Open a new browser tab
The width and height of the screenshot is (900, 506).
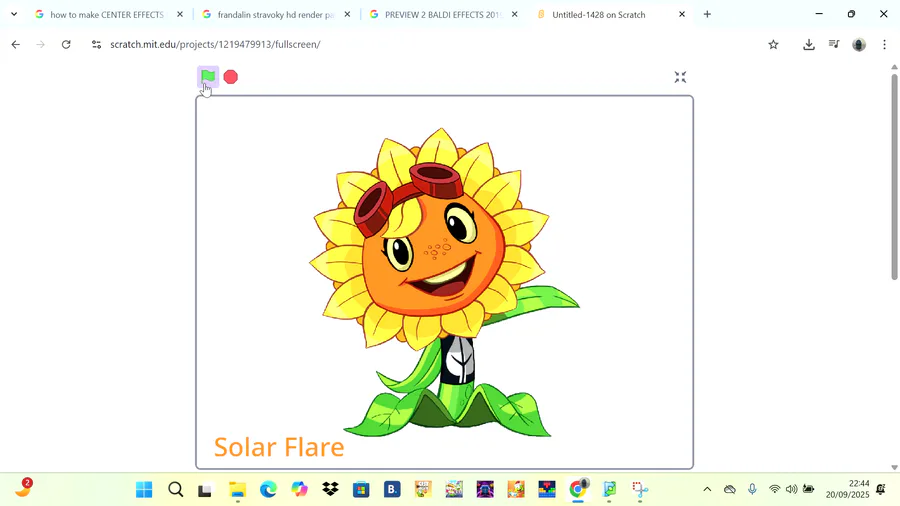[707, 14]
